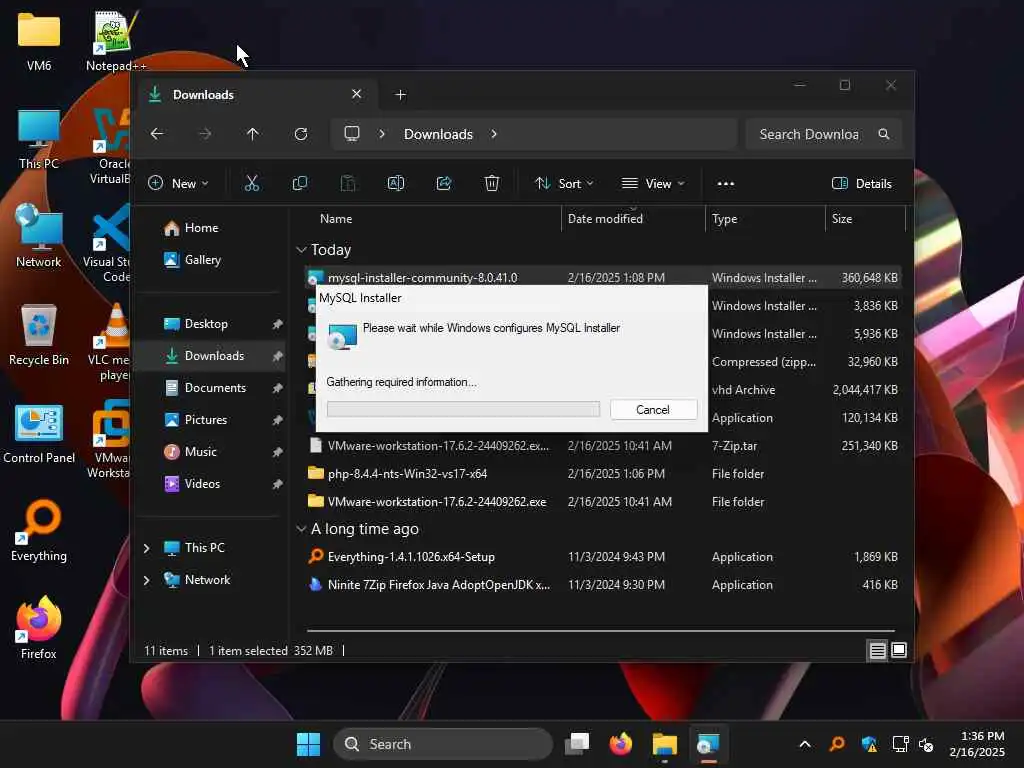Viewport: 1024px width, 768px height.
Task: Select mysql-installer-community-8.0.41.0 file
Action: pyautogui.click(x=603, y=278)
